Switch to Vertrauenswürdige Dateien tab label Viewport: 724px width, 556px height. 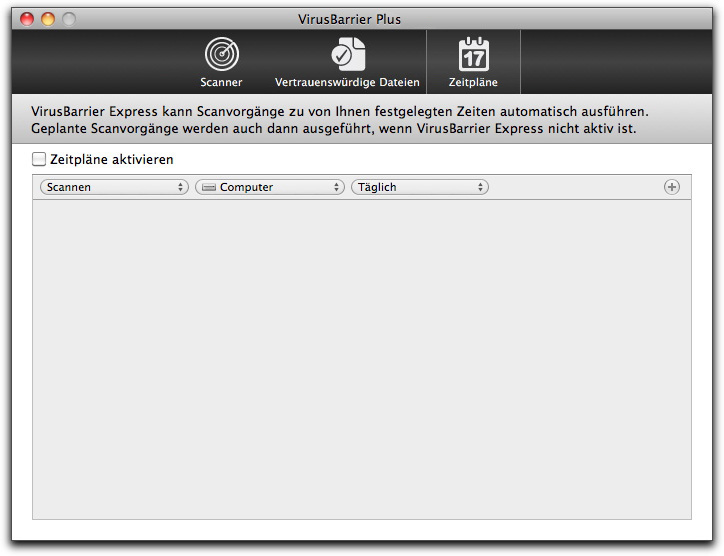point(347,82)
